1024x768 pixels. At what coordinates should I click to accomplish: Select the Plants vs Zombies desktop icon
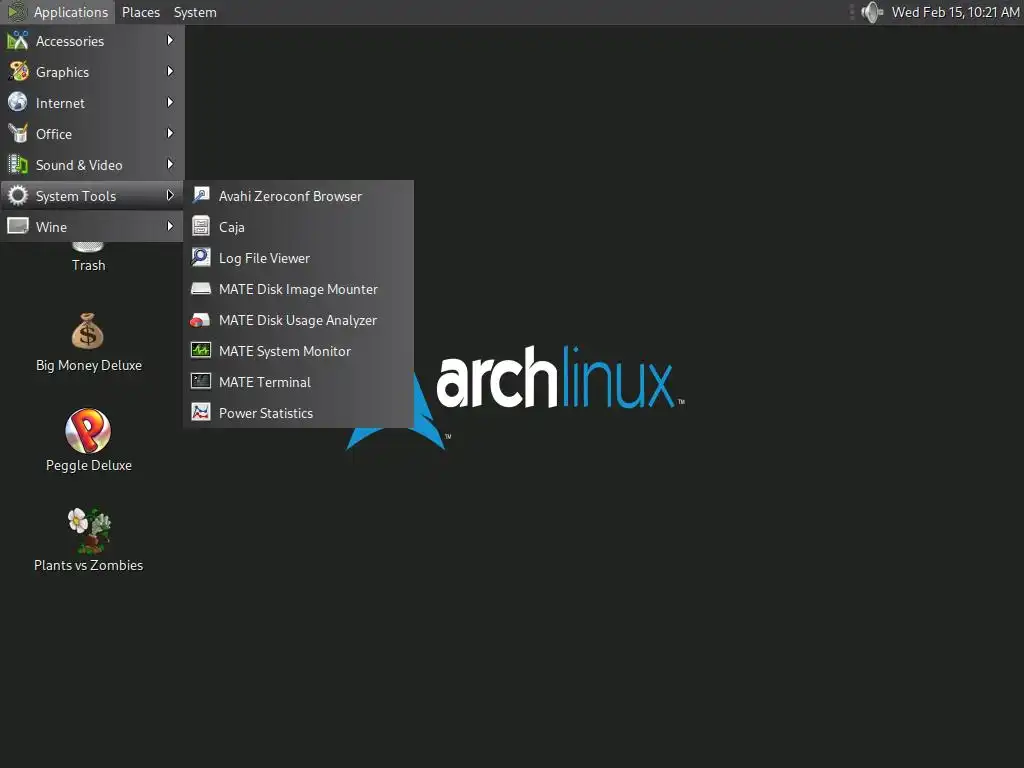click(89, 531)
